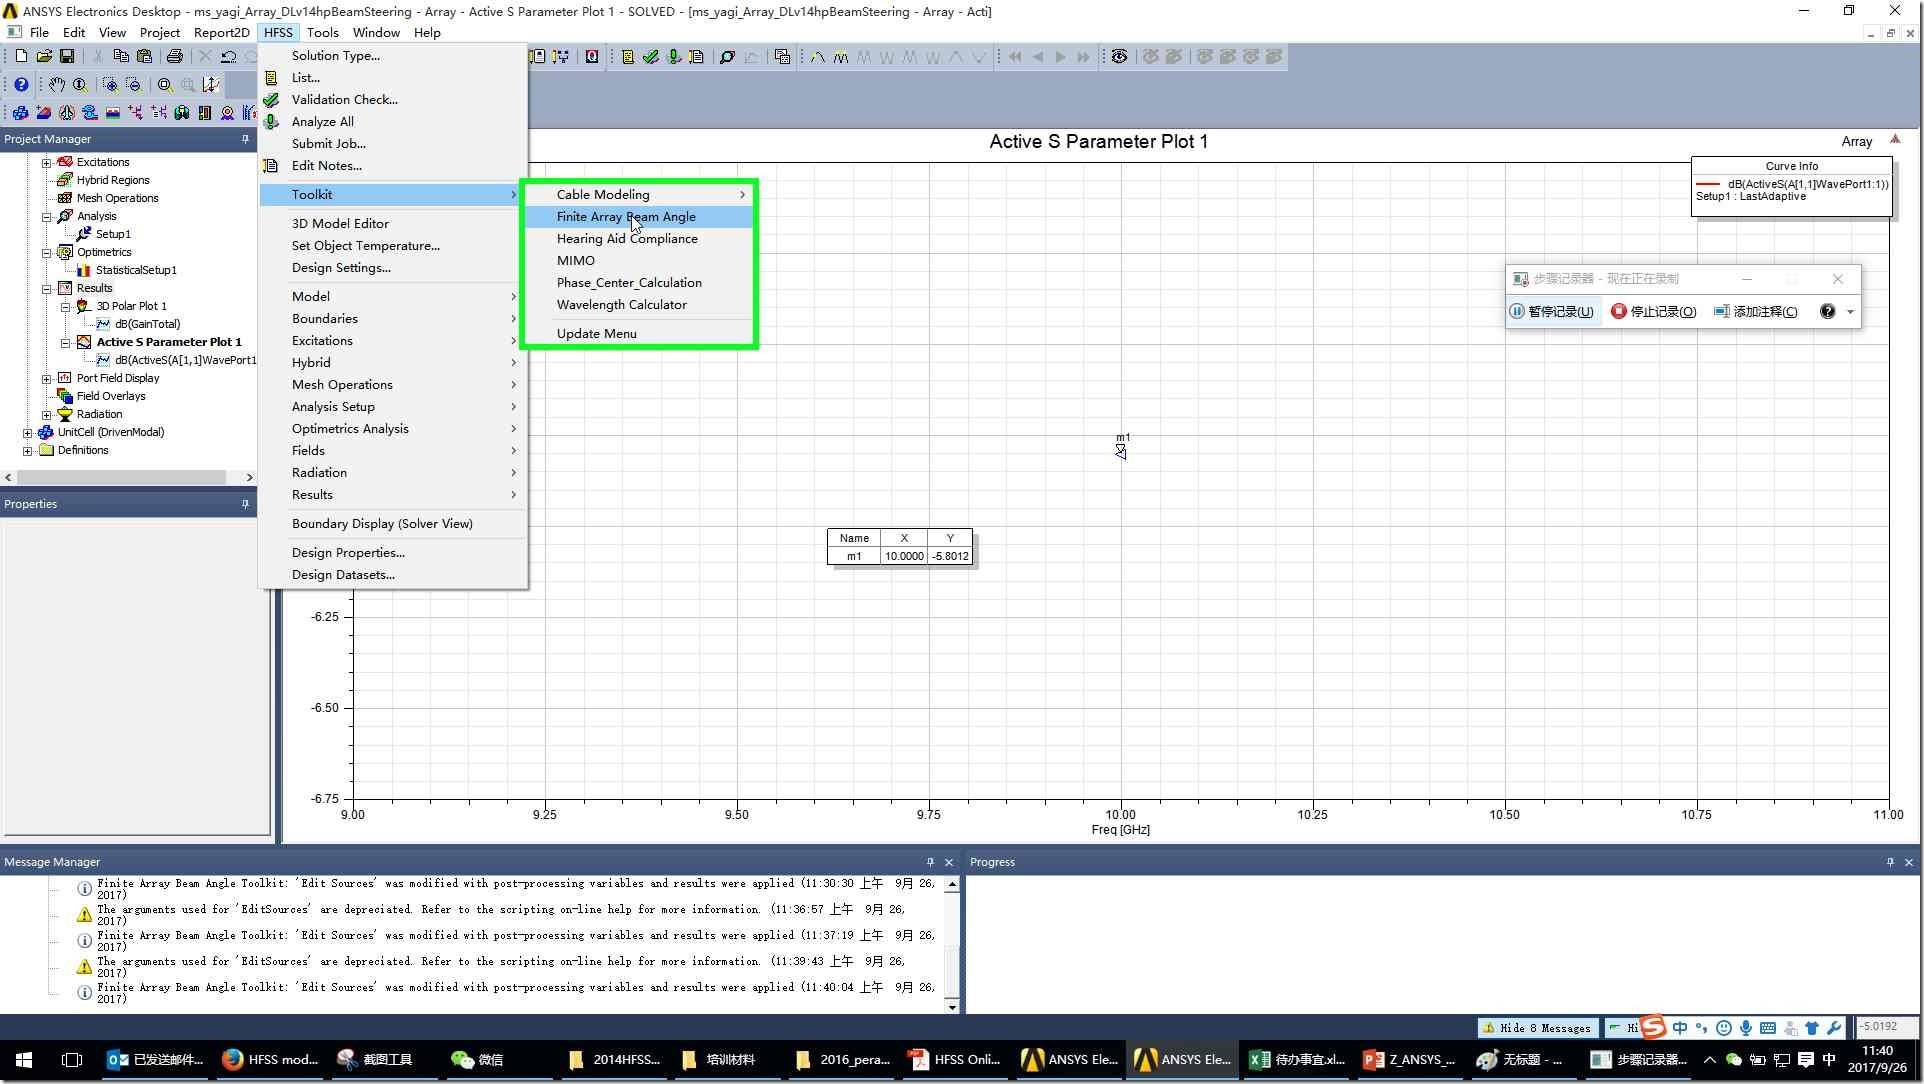Click the Zoom Out icon
This screenshot has height=1084, width=1924.
133,85
